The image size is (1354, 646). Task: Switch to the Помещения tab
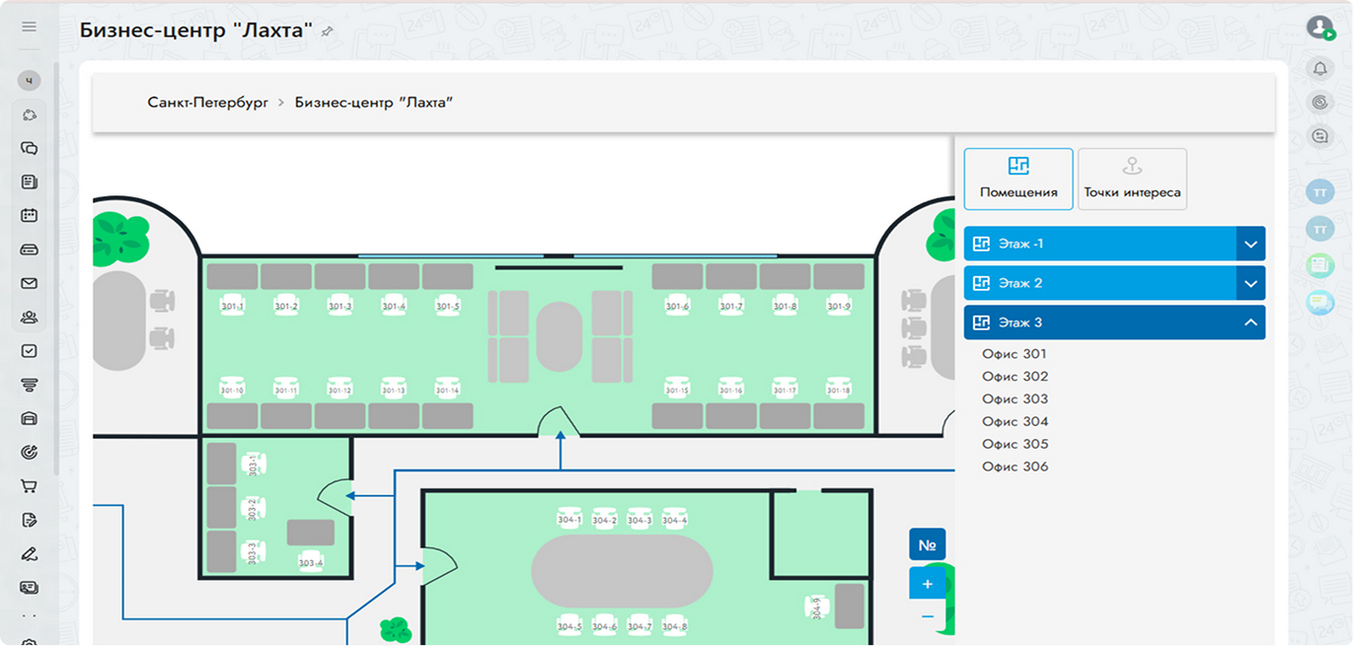[1018, 179]
